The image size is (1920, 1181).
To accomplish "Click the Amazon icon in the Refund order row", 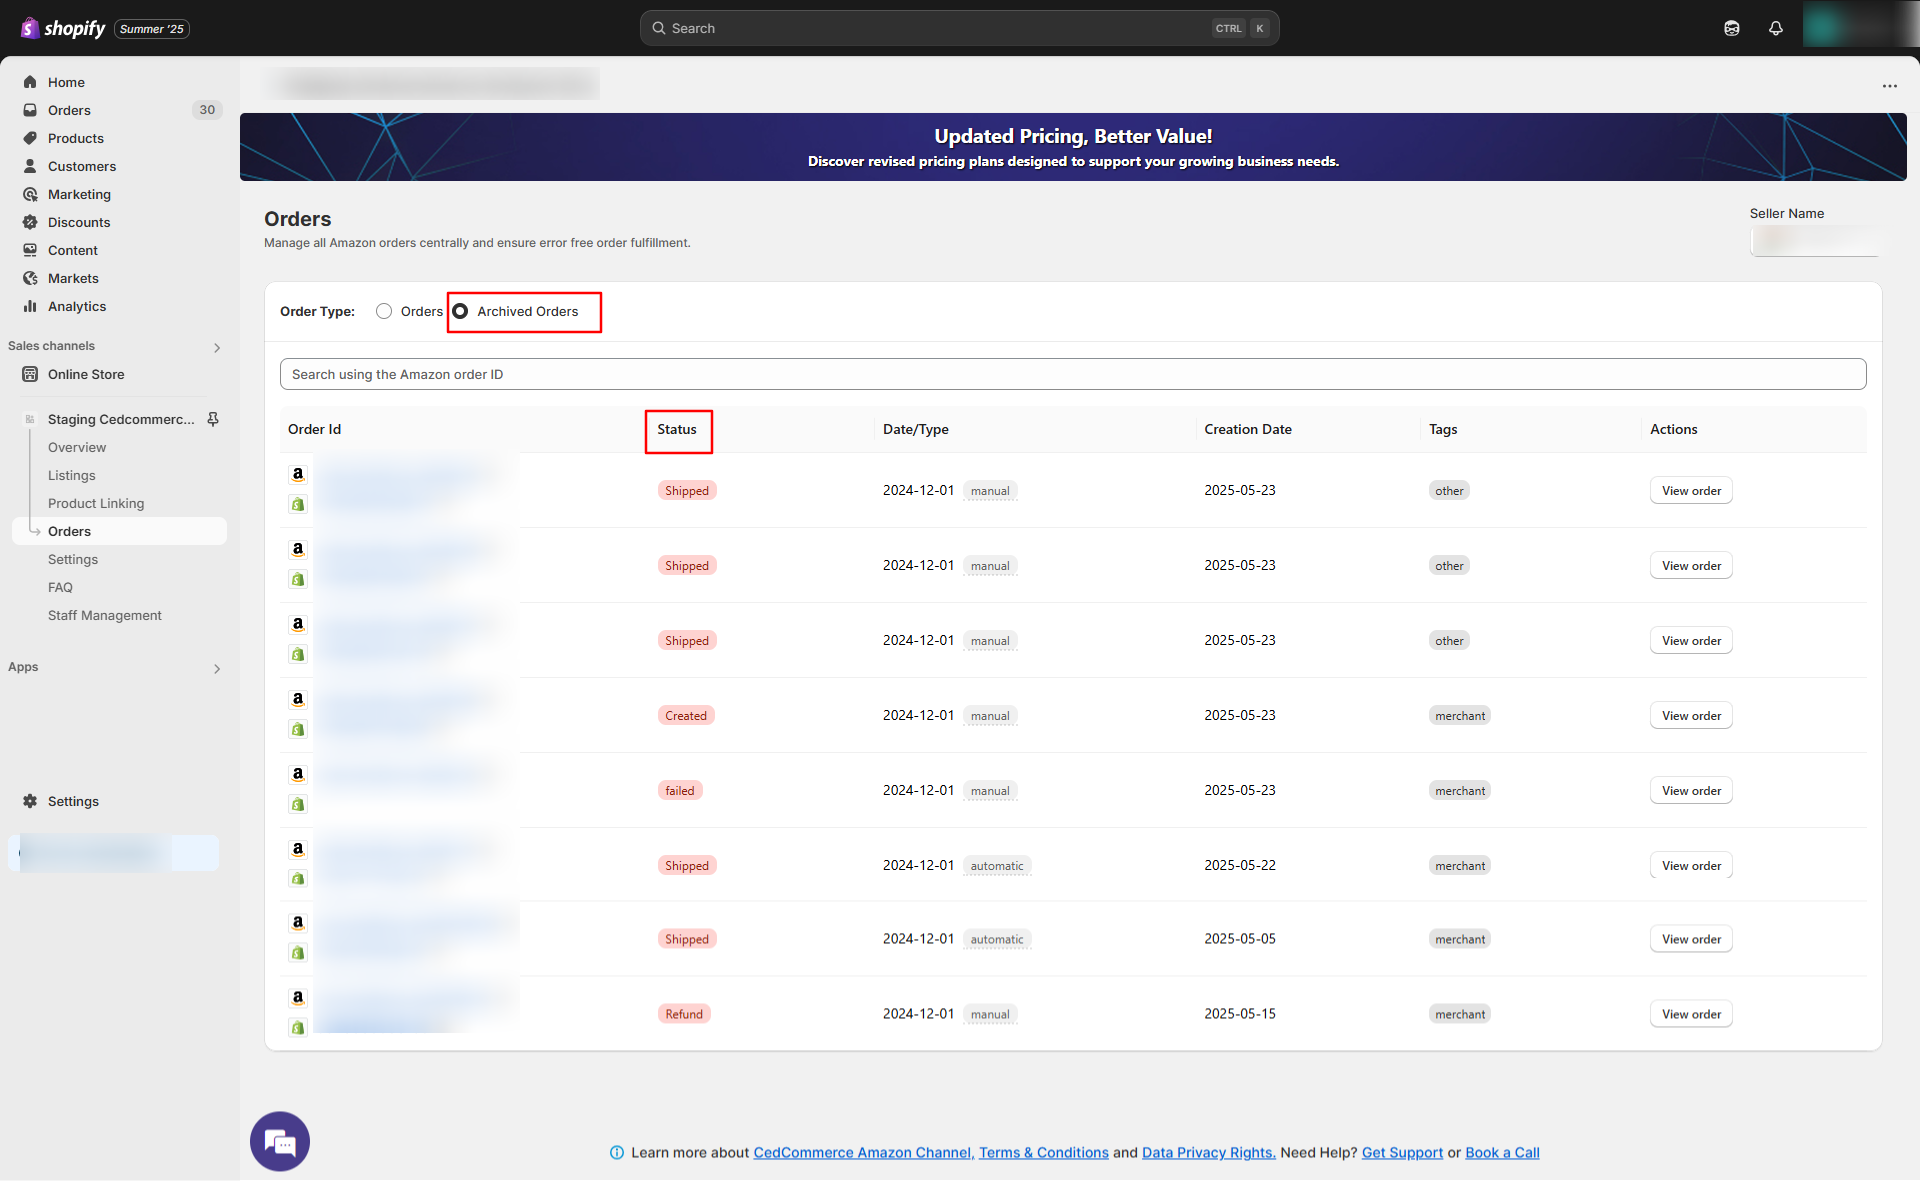I will [x=298, y=998].
